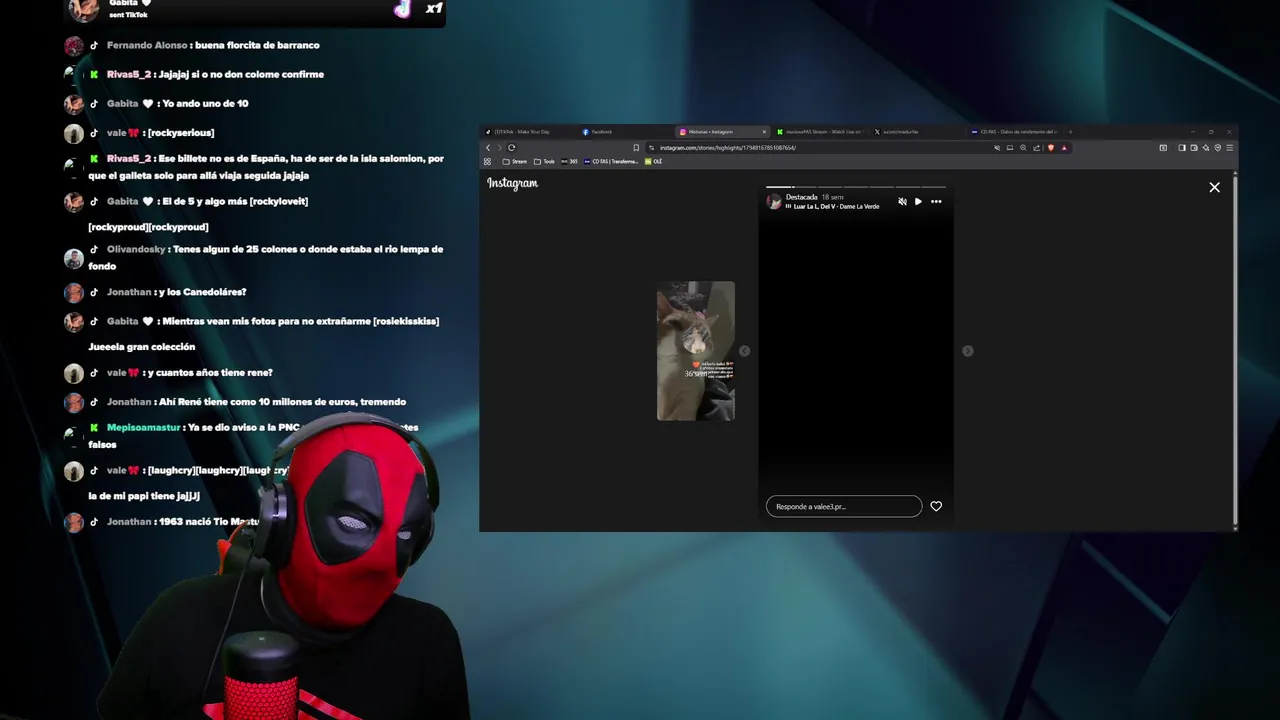The height and width of the screenshot is (720, 1280).
Task: Click the browser page vertical scrollbar
Action: [1235, 350]
